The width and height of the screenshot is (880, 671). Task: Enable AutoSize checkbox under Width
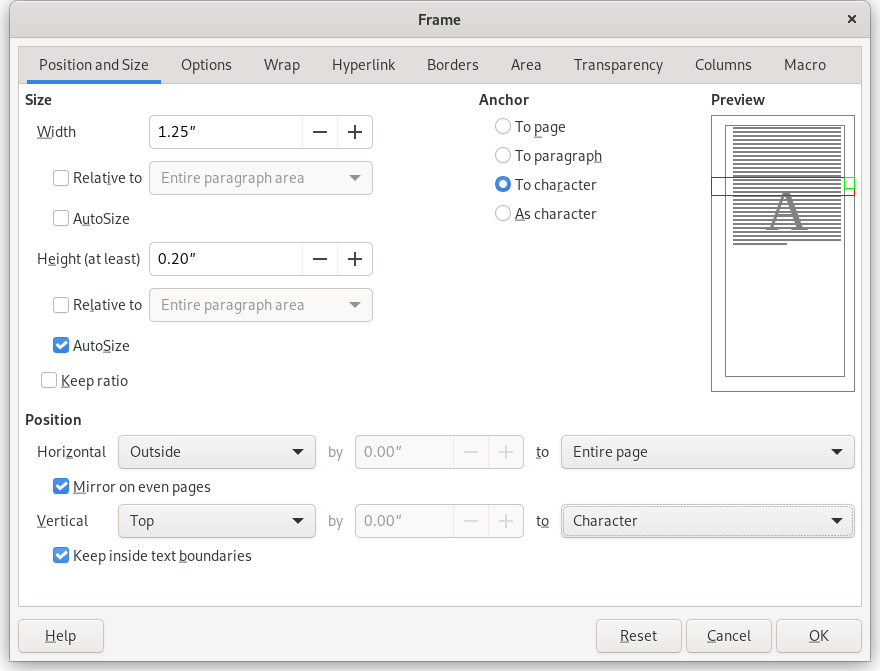coord(61,218)
